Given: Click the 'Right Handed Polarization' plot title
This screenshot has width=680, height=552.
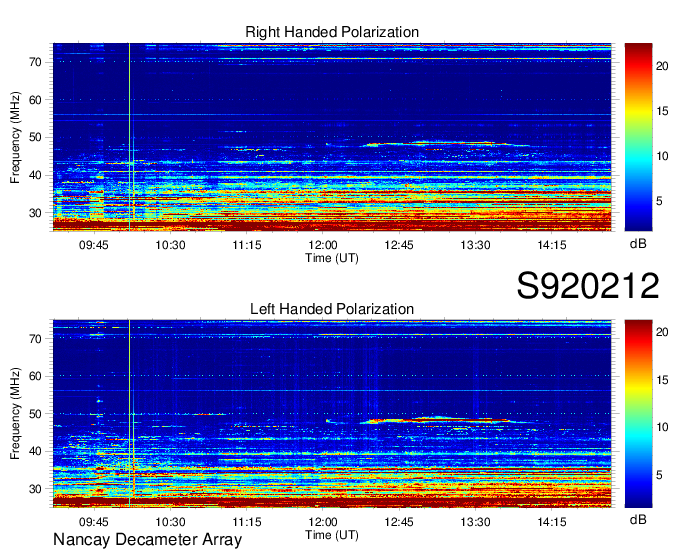Looking at the screenshot, I should point(332,32).
